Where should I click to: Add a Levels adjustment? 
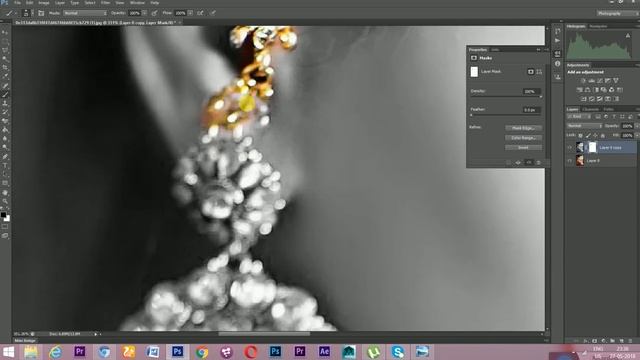pyautogui.click(x=591, y=81)
